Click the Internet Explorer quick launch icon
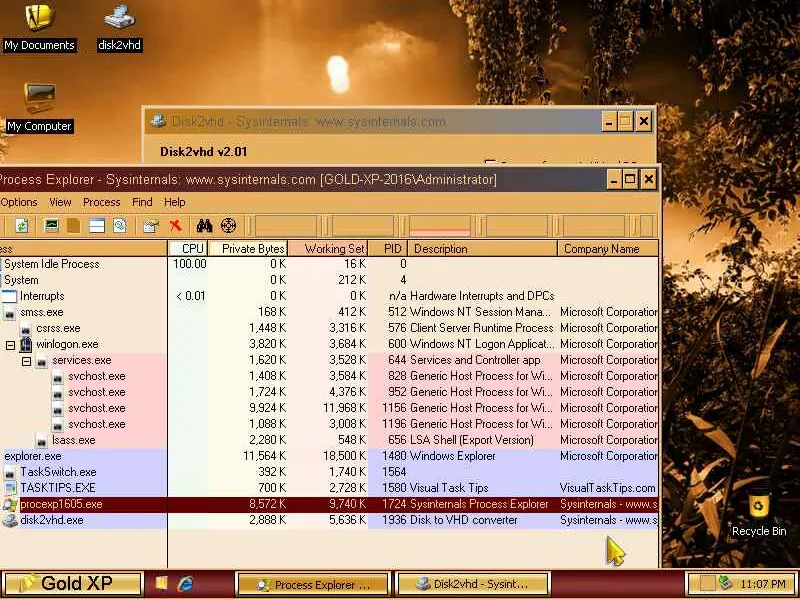Image resolution: width=800 pixels, height=600 pixels. [185, 583]
